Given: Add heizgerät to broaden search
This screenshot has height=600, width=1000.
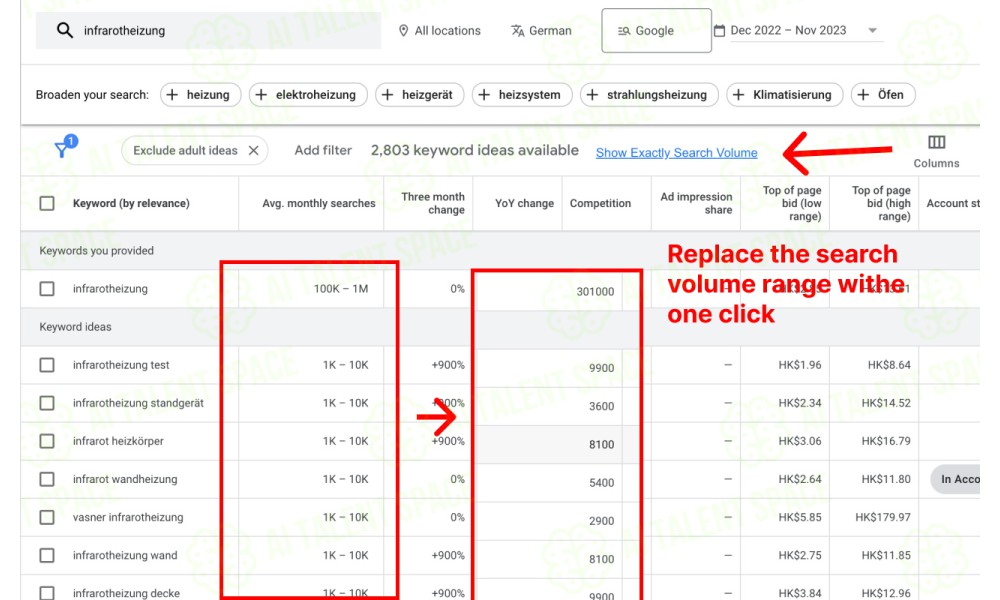Looking at the screenshot, I should point(420,95).
